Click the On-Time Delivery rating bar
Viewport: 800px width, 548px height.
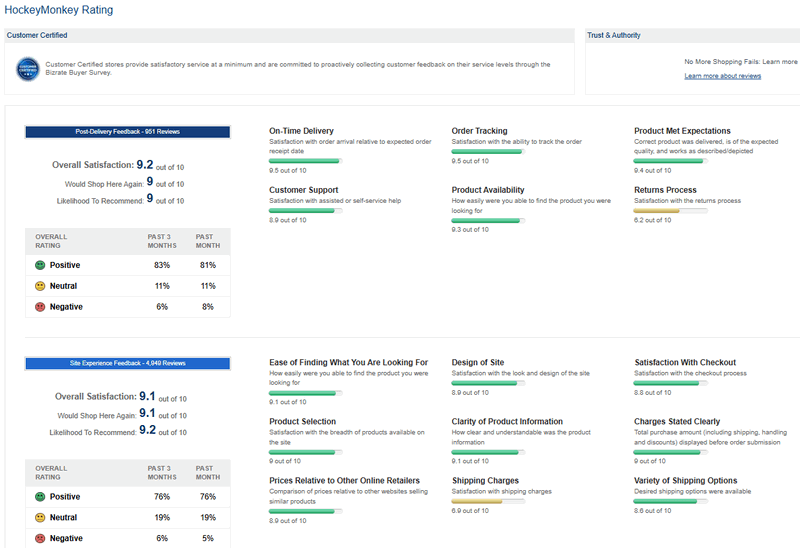click(x=305, y=152)
